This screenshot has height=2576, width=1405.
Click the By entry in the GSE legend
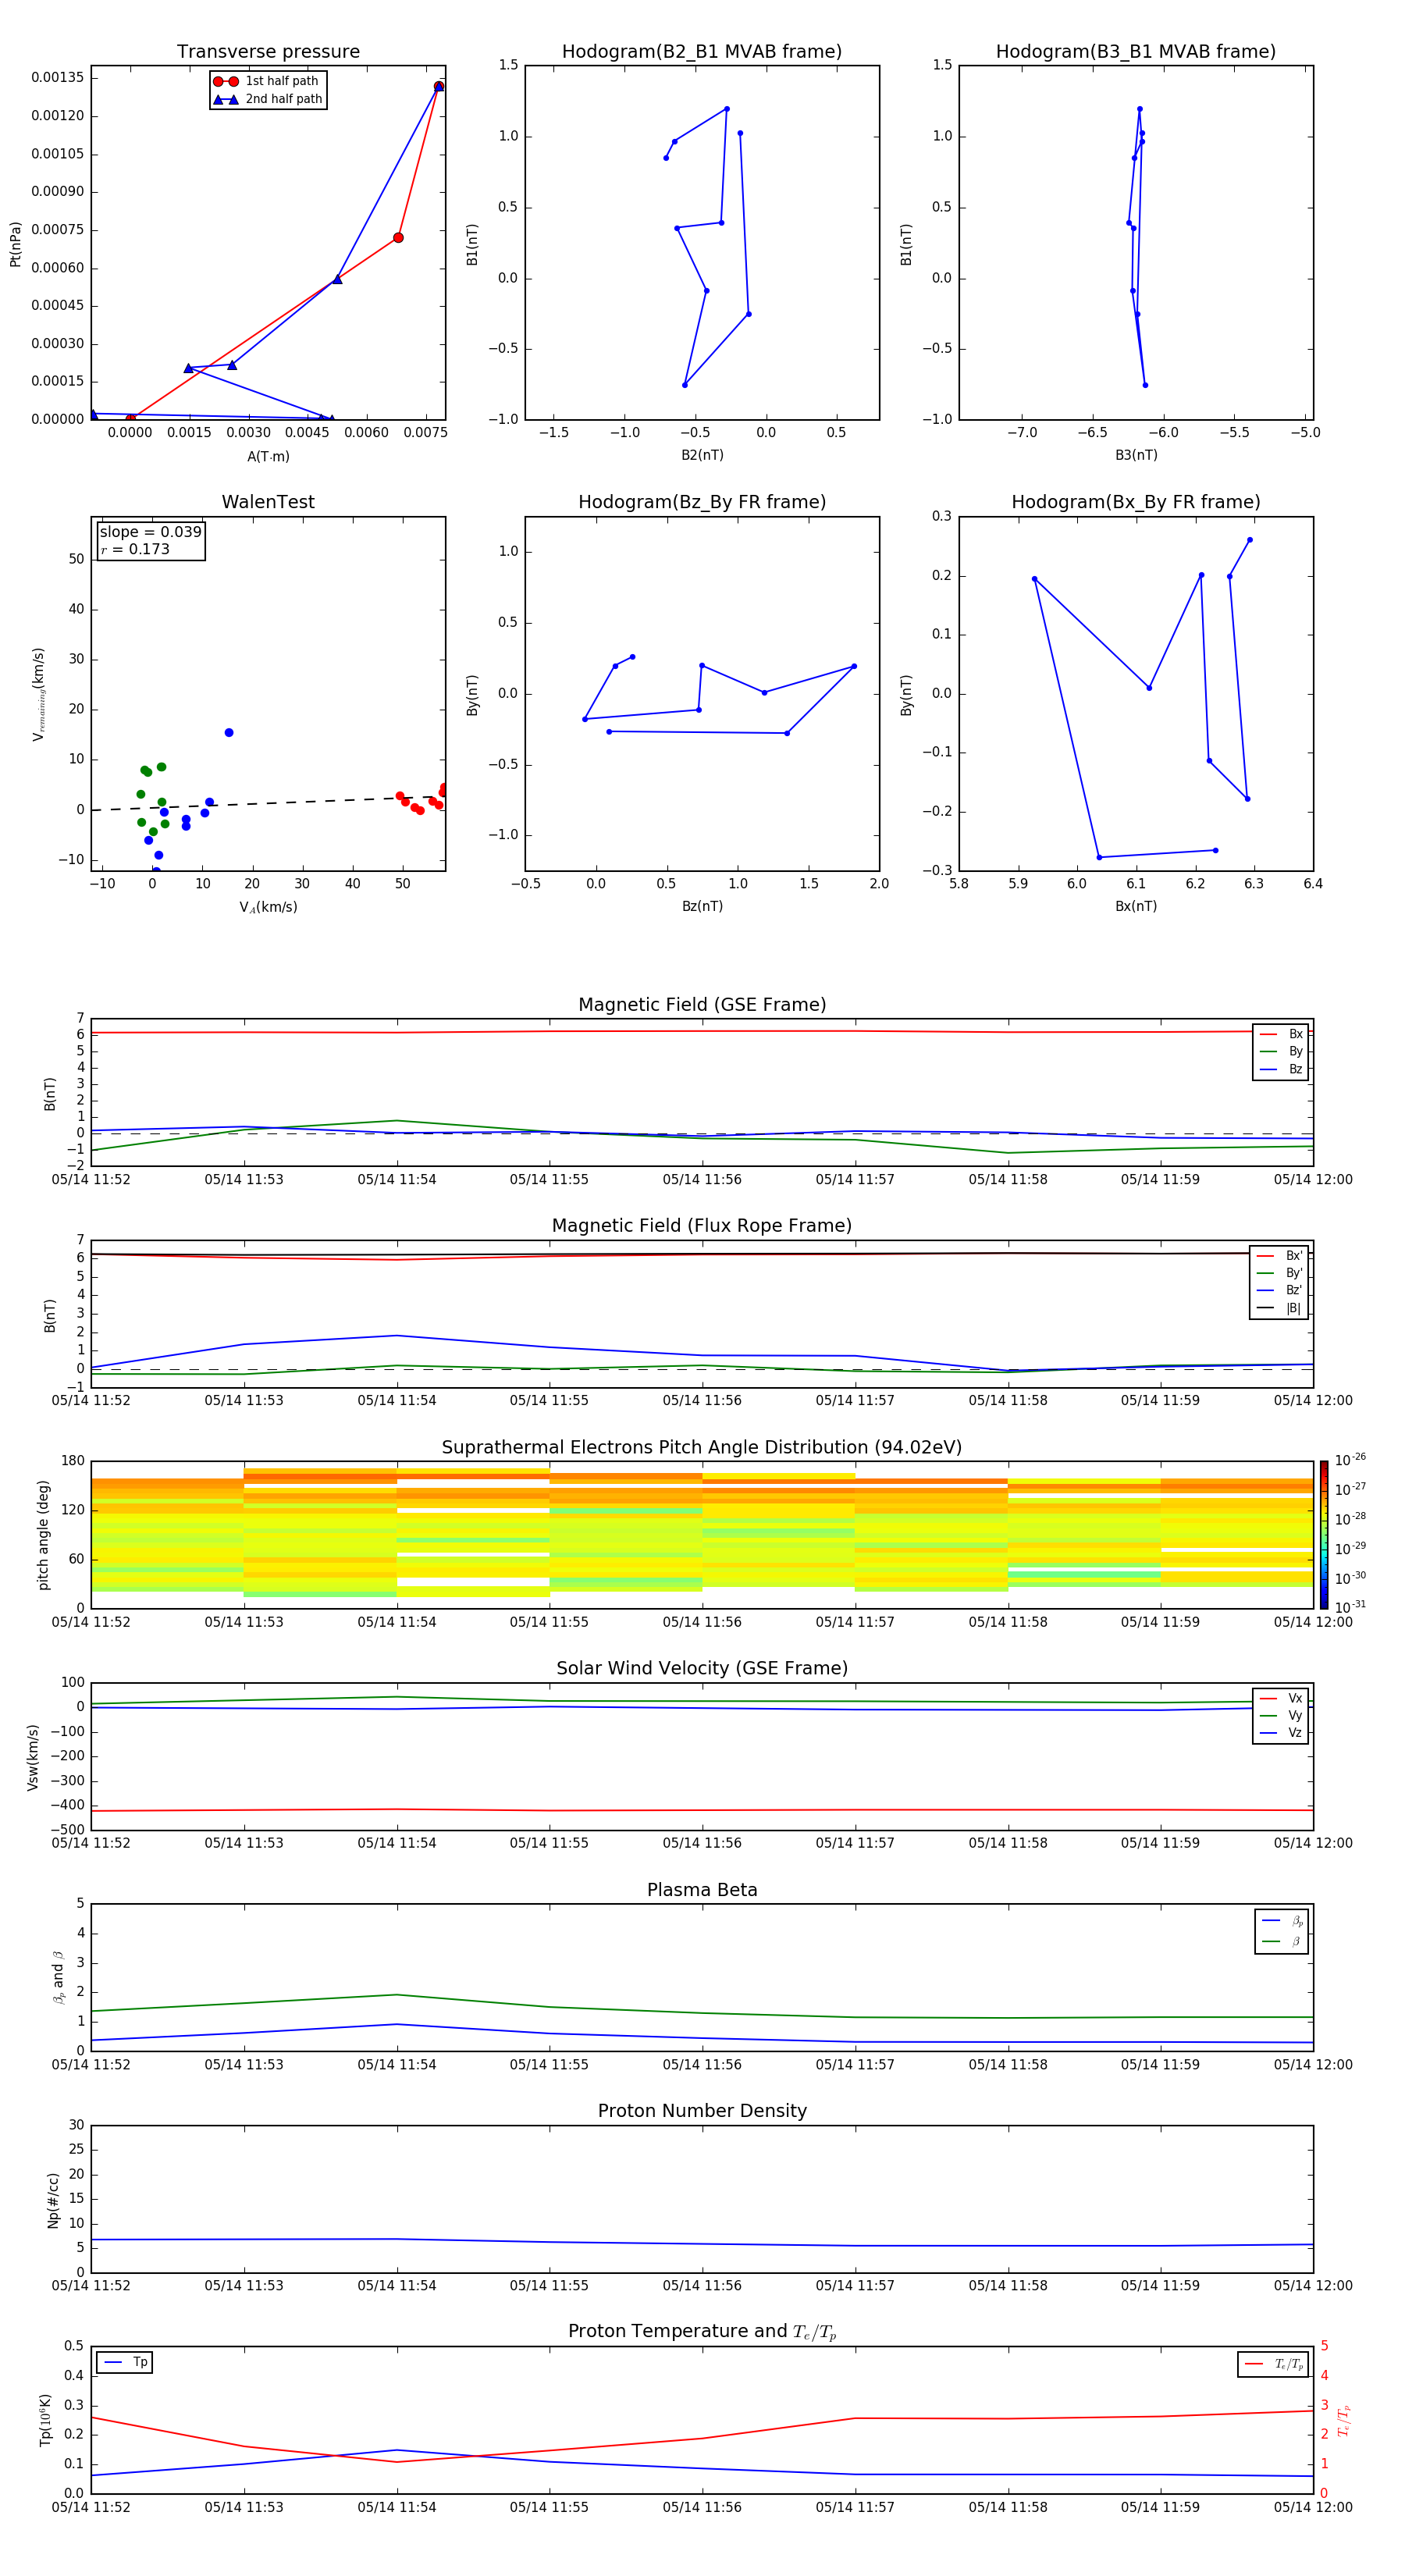coord(1281,1051)
